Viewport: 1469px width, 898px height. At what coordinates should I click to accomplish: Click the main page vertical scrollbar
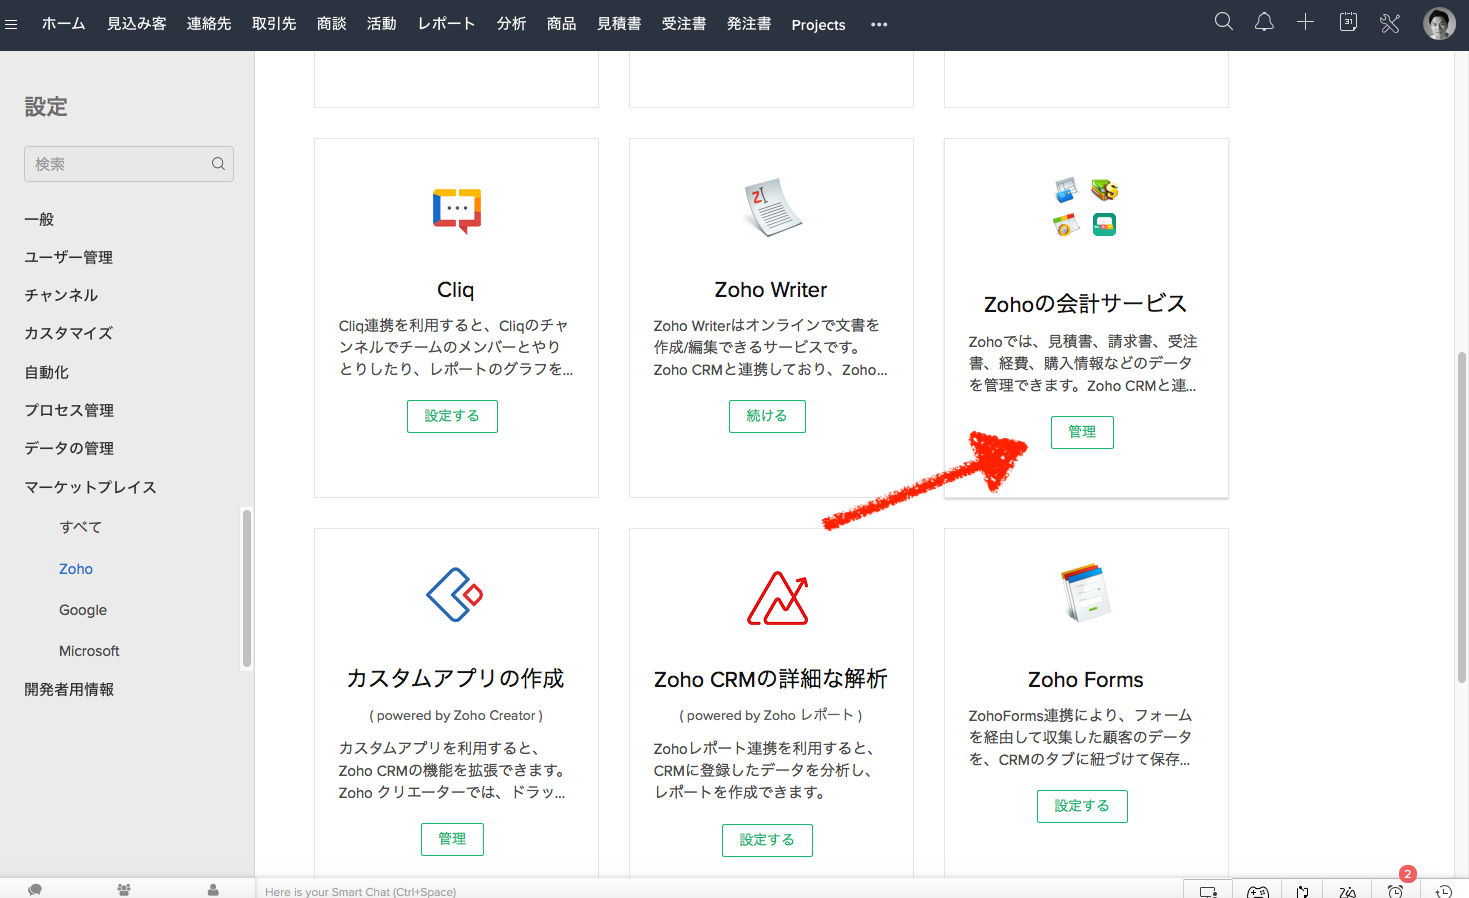[x=1462, y=517]
